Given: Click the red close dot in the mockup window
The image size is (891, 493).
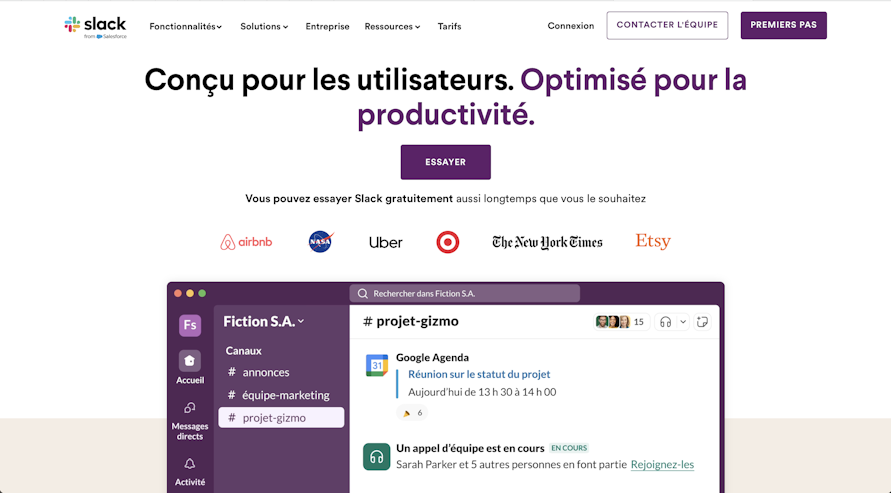Looking at the screenshot, I should (178, 294).
